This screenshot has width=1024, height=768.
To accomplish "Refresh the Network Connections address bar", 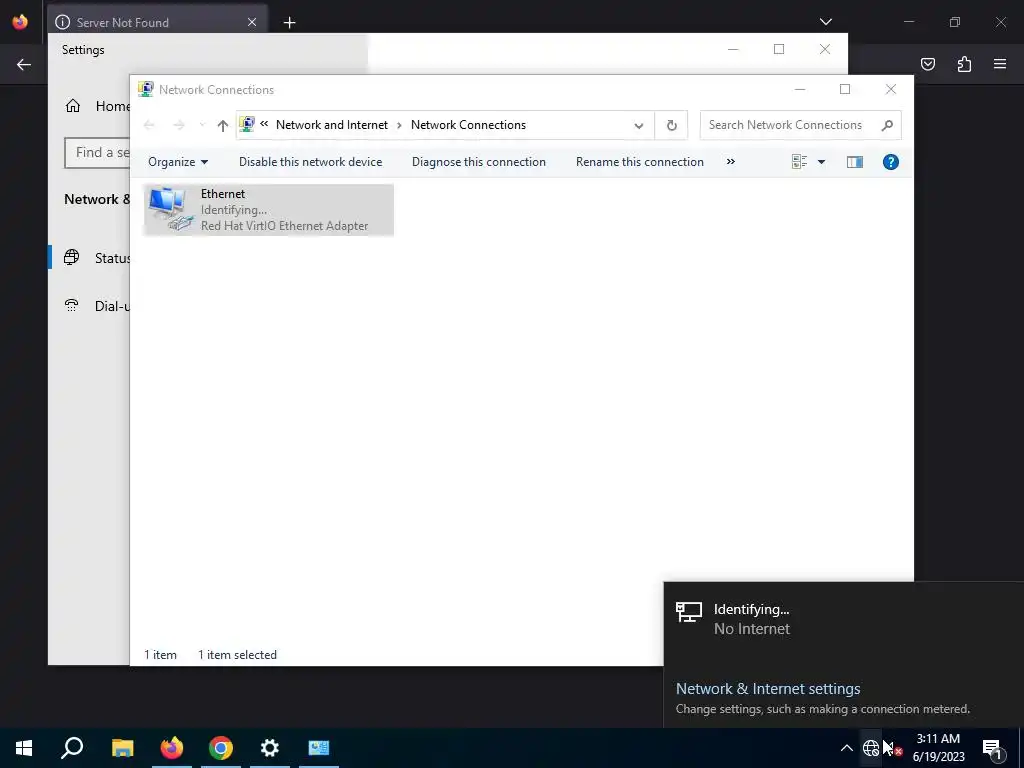I will pos(671,125).
